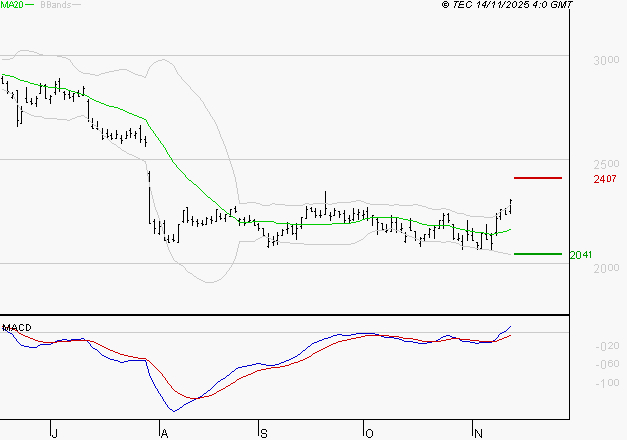Click the 3000 price axis label
The width and height of the screenshot is (627, 440).
(x=606, y=60)
